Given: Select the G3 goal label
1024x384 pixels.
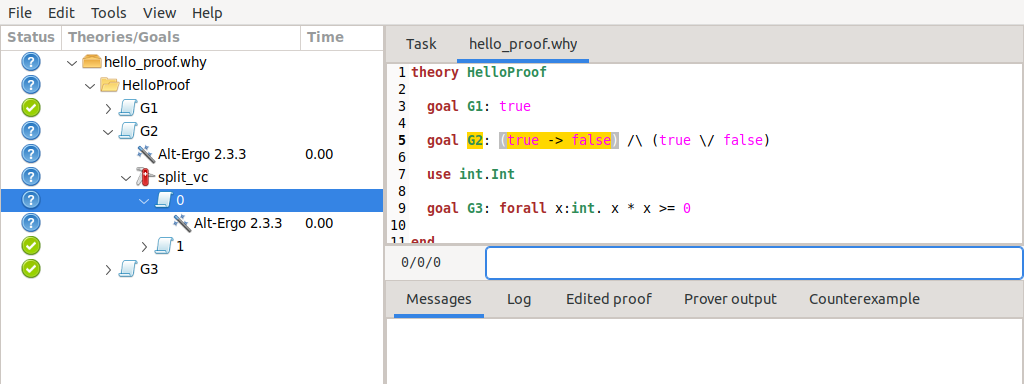Looking at the screenshot, I should coord(149,269).
